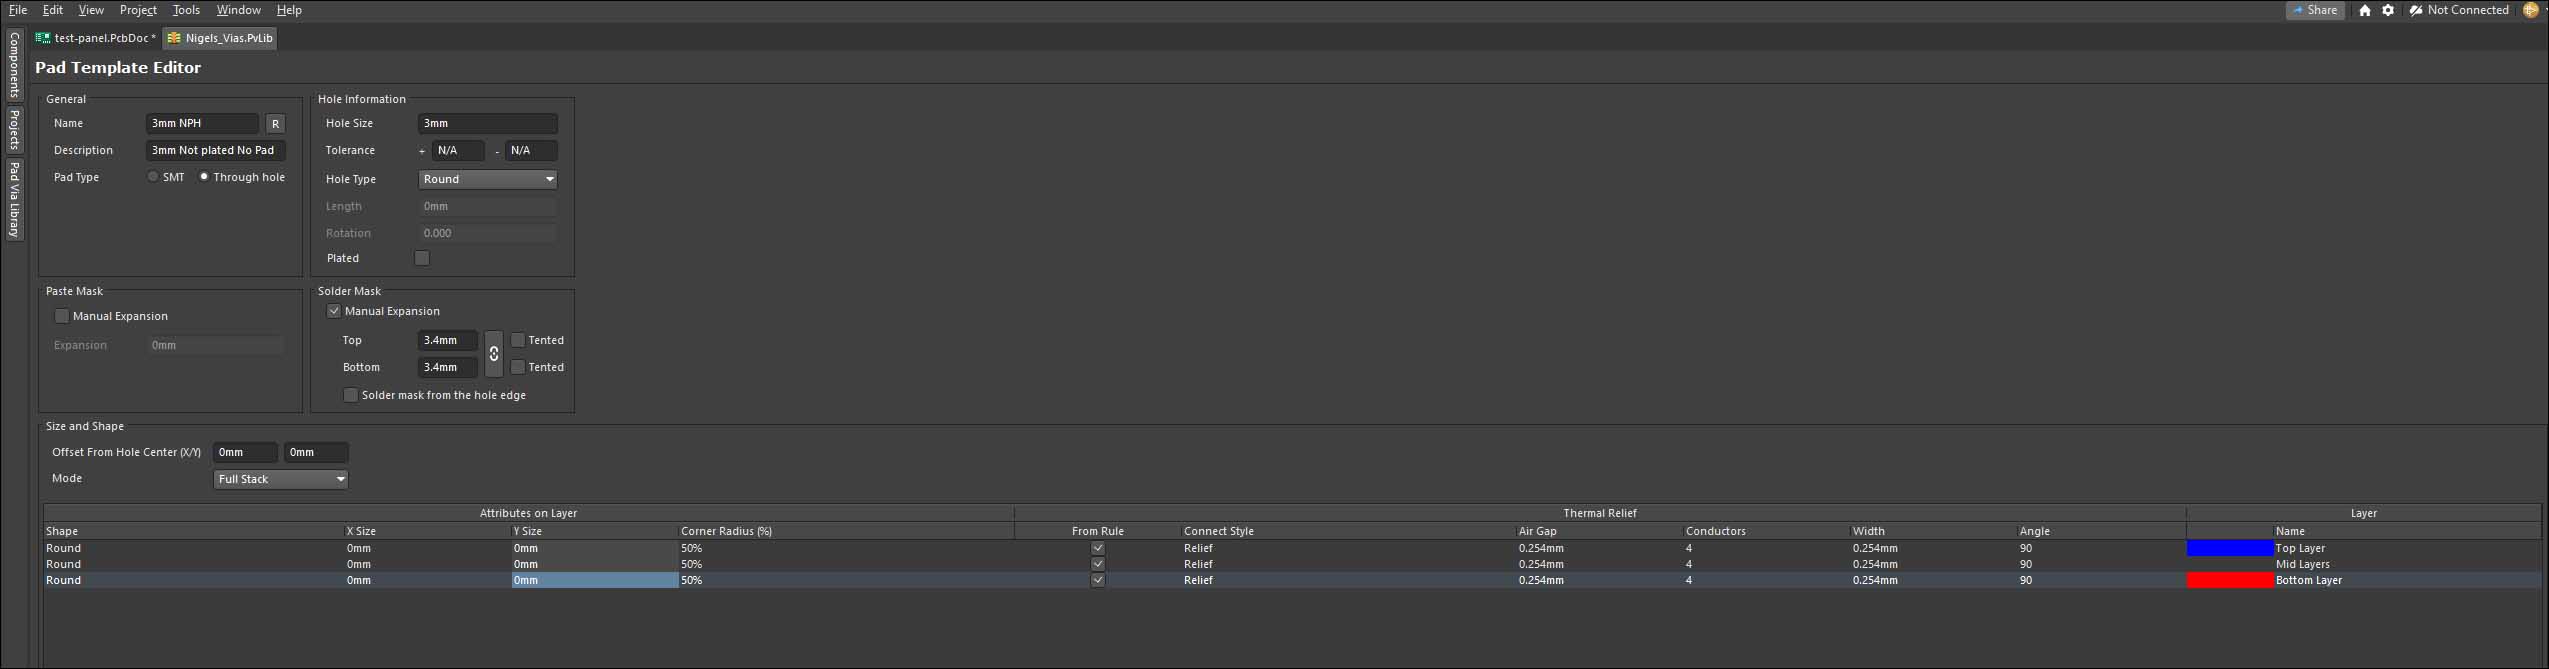Enable the Plated checkbox

tap(422, 258)
